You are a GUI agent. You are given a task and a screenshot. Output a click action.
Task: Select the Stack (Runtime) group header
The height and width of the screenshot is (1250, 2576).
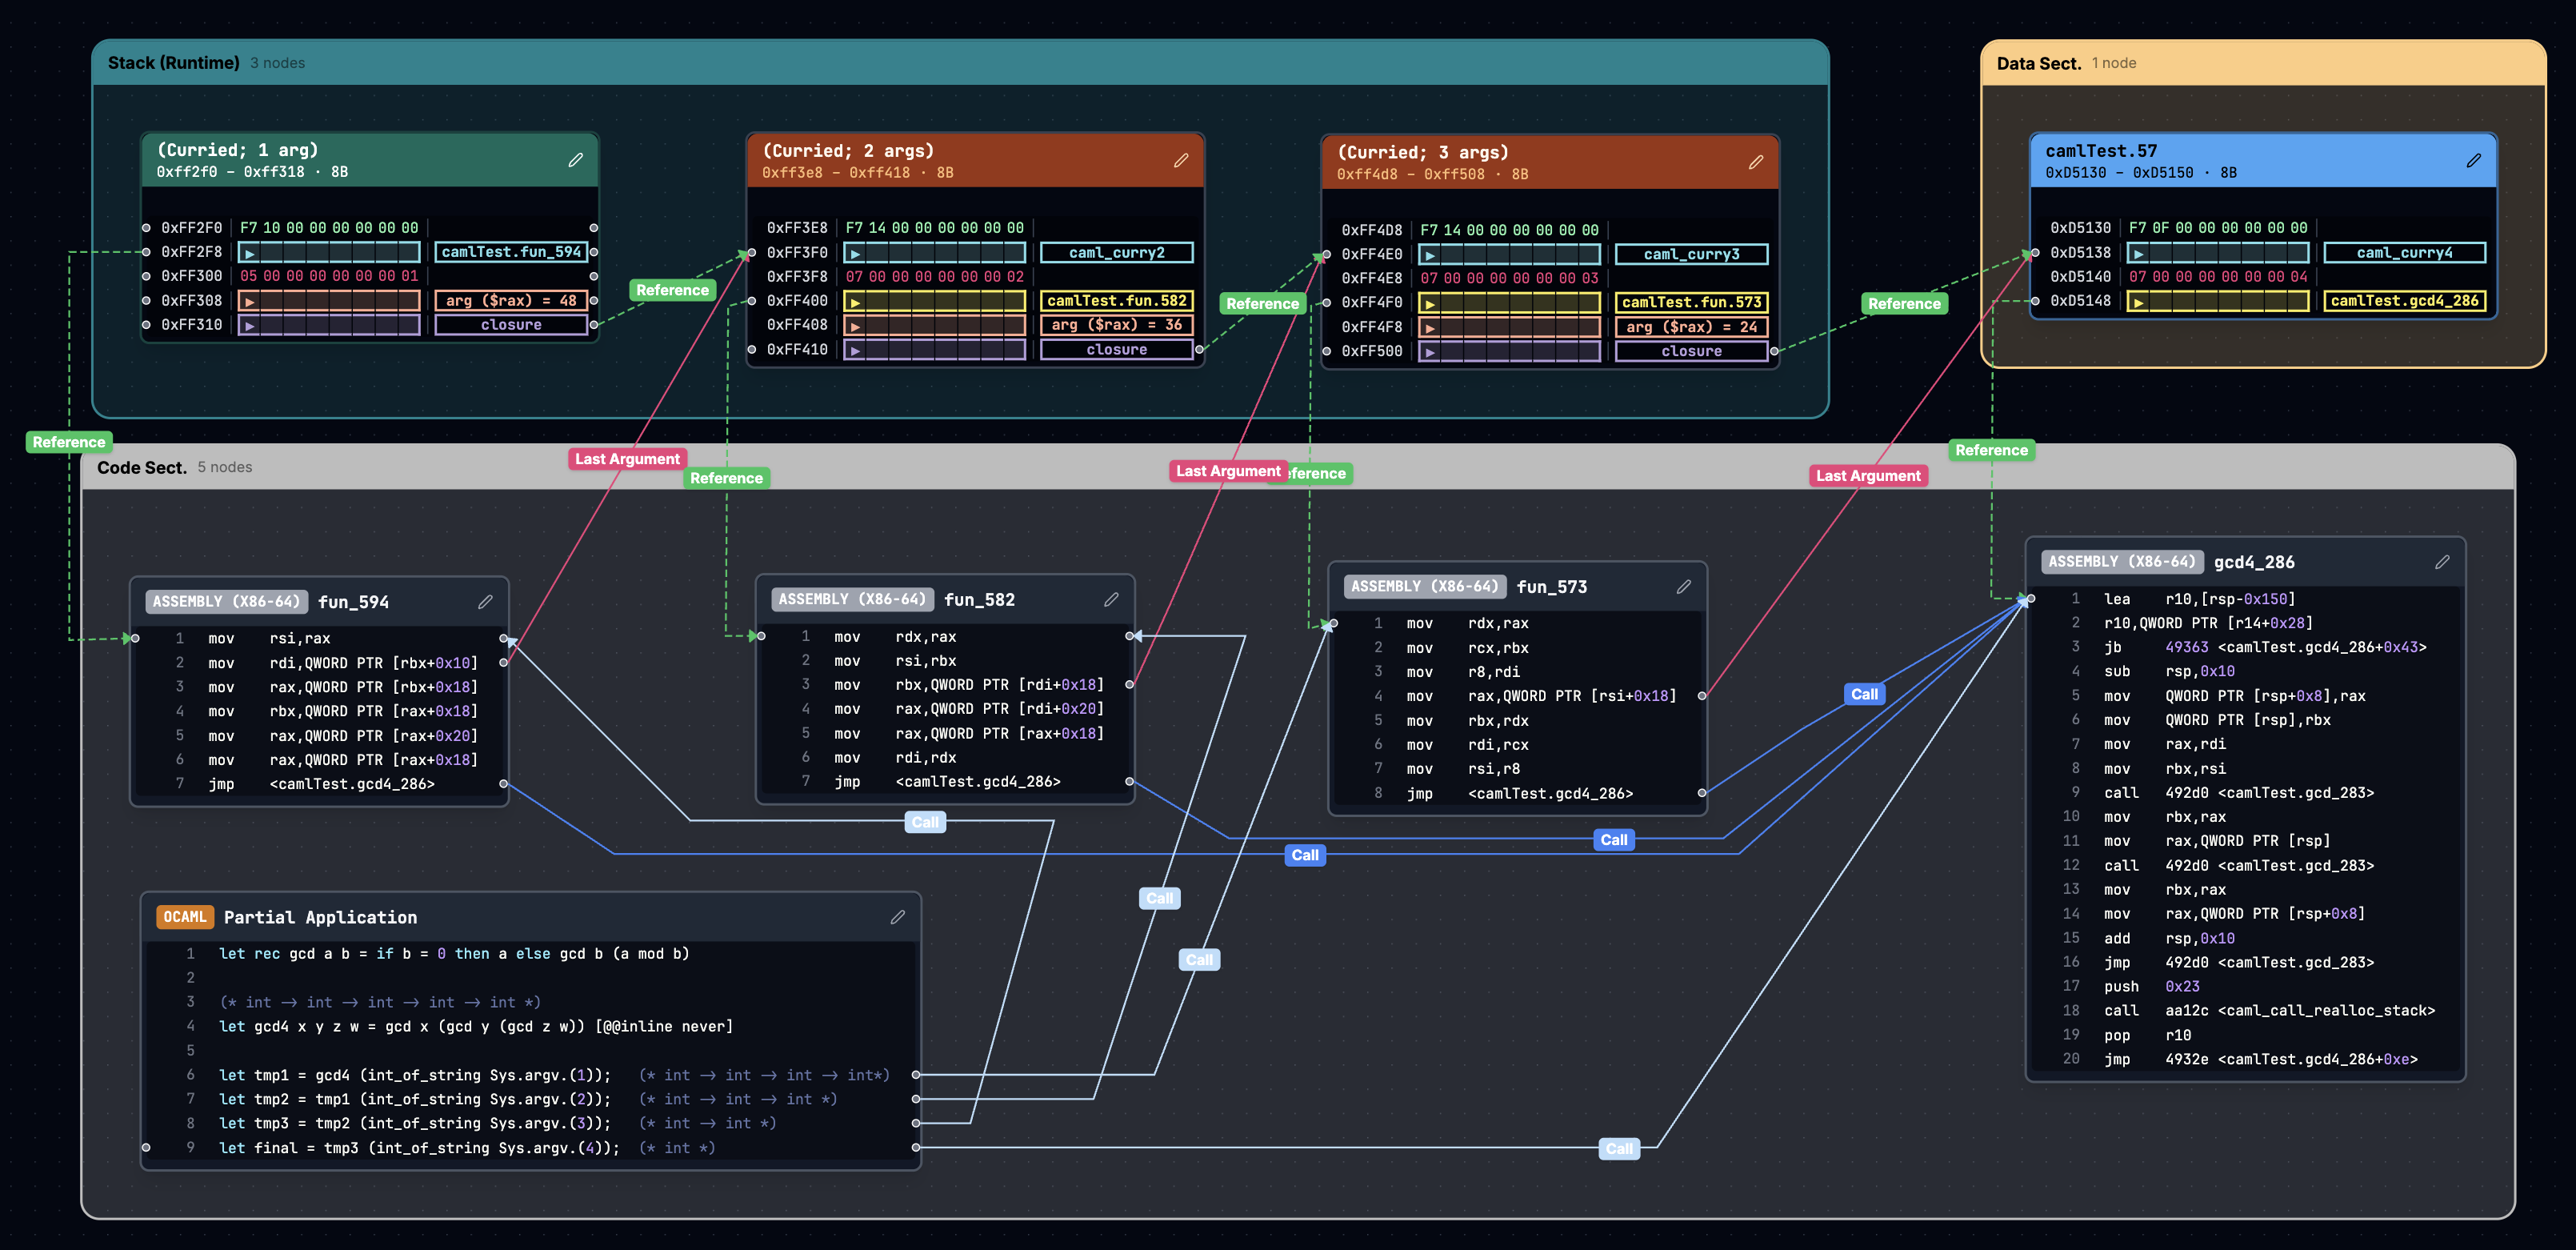click(960, 63)
